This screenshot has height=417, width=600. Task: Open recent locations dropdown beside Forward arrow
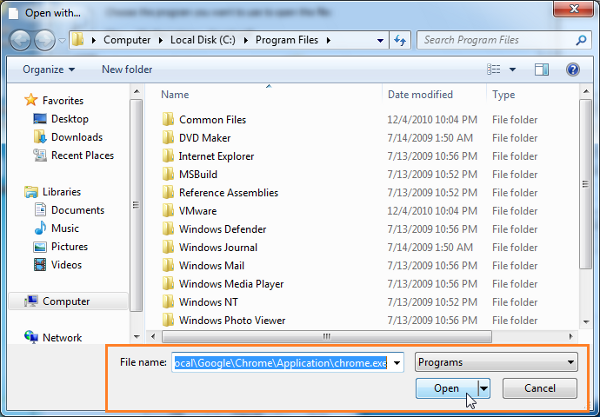pos(62,40)
